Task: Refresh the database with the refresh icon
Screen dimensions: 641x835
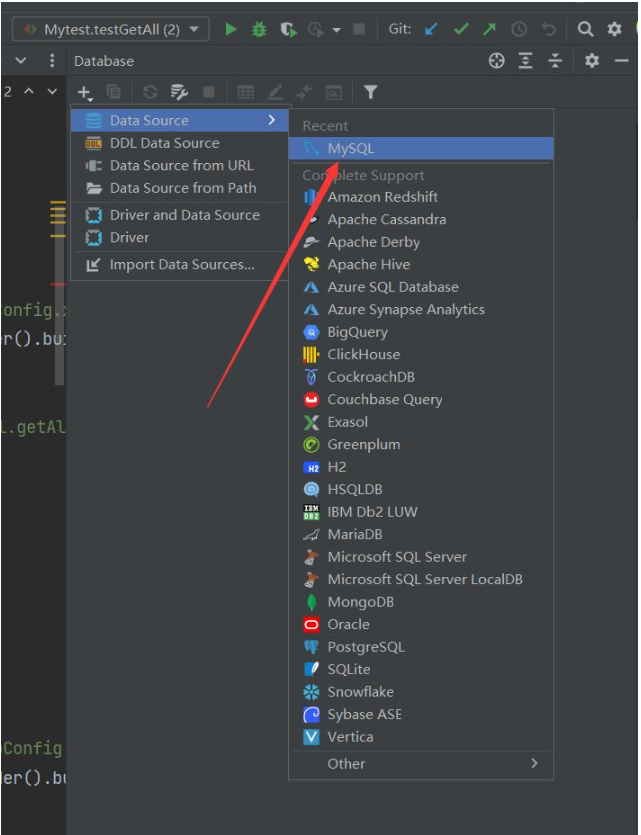Action: (150, 92)
